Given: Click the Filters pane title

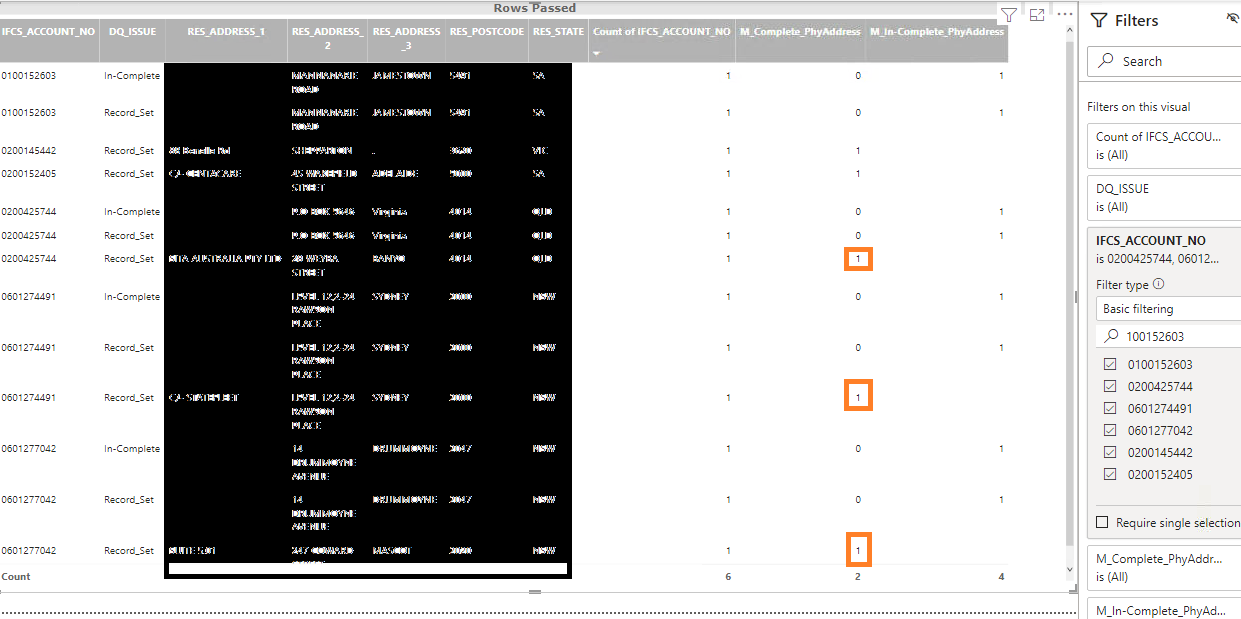Looking at the screenshot, I should tap(1136, 20).
